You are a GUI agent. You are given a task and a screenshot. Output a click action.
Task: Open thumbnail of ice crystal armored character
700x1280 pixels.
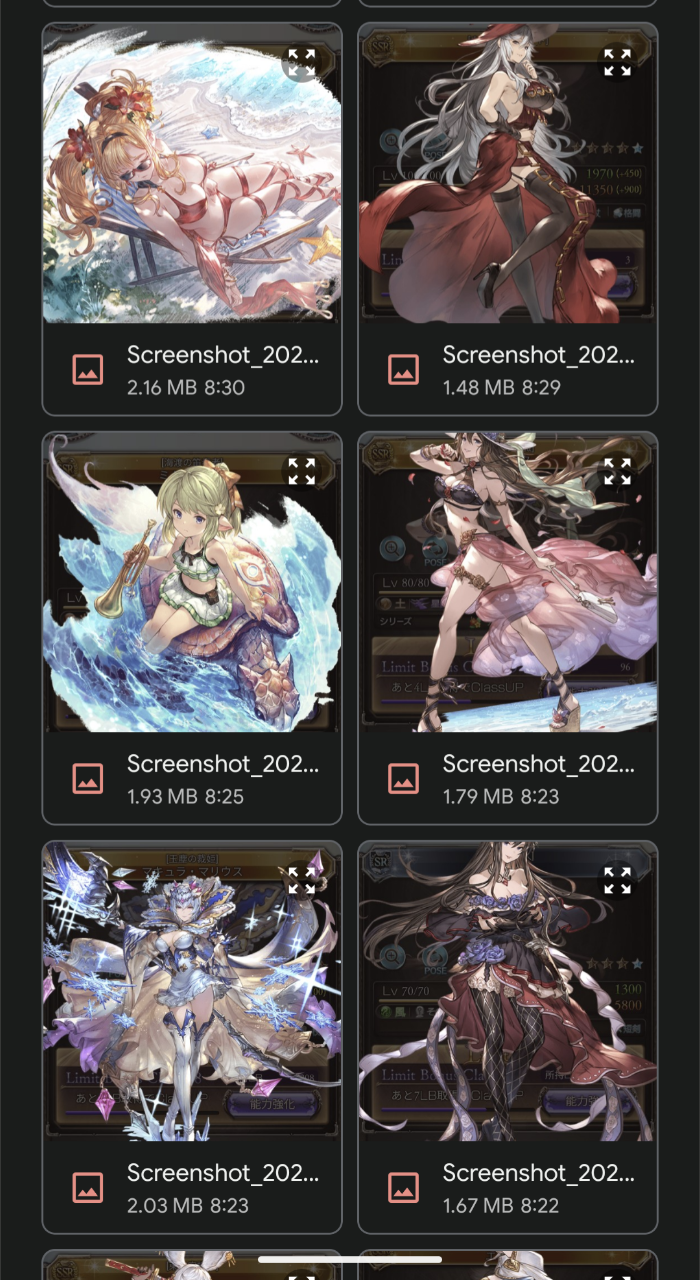point(192,991)
